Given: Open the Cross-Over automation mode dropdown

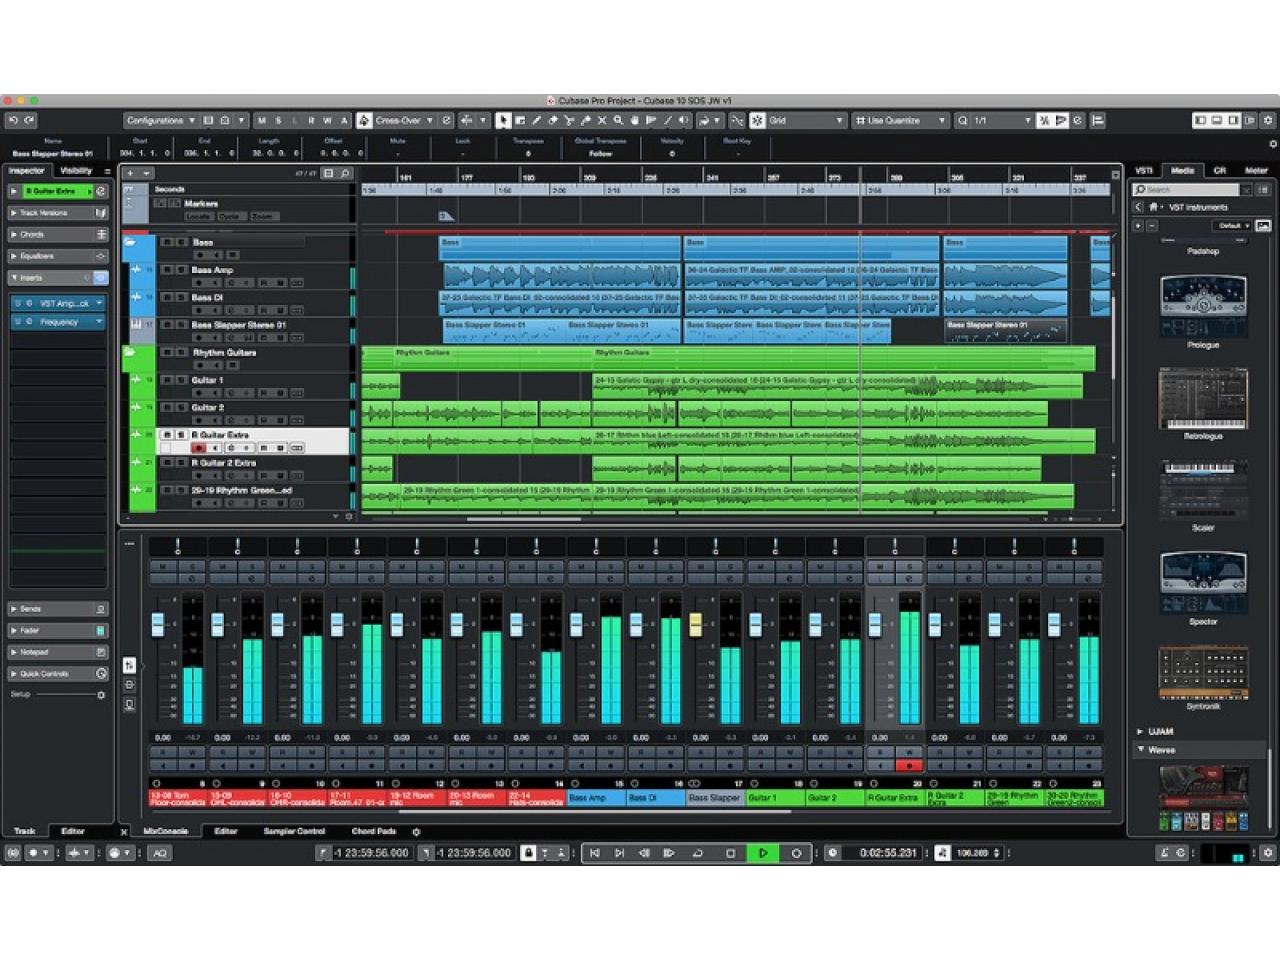Looking at the screenshot, I should click(404, 120).
